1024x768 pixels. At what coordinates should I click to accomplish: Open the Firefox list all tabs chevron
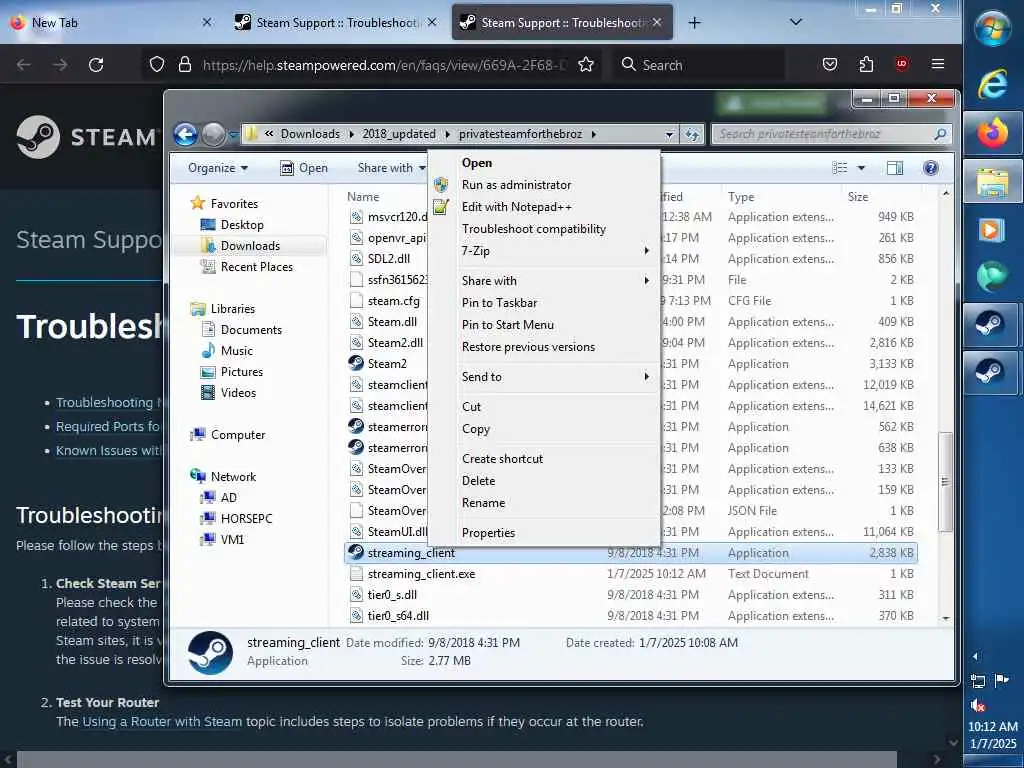pos(795,22)
